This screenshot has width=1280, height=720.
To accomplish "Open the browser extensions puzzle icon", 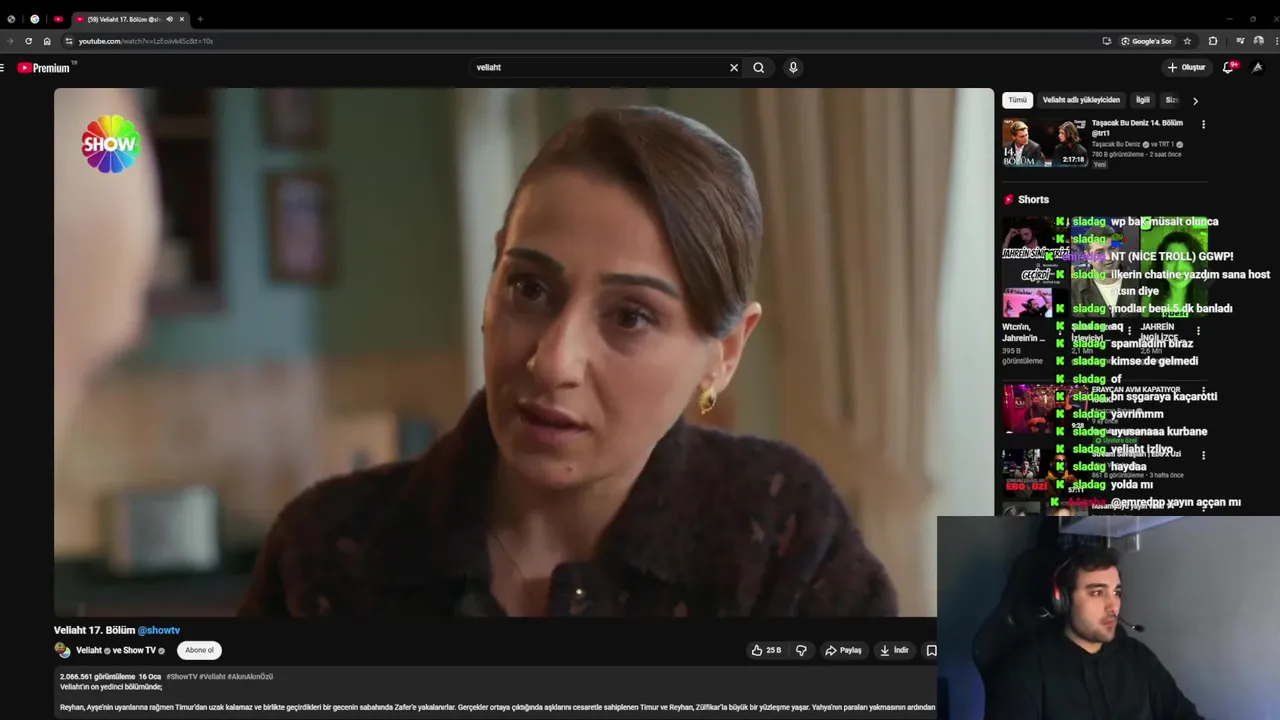I will (1213, 41).
